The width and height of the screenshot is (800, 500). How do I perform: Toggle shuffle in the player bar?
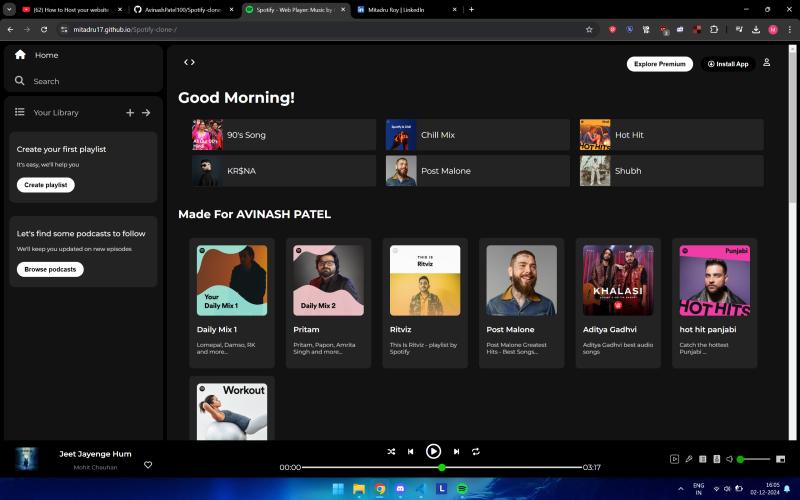pyautogui.click(x=391, y=452)
